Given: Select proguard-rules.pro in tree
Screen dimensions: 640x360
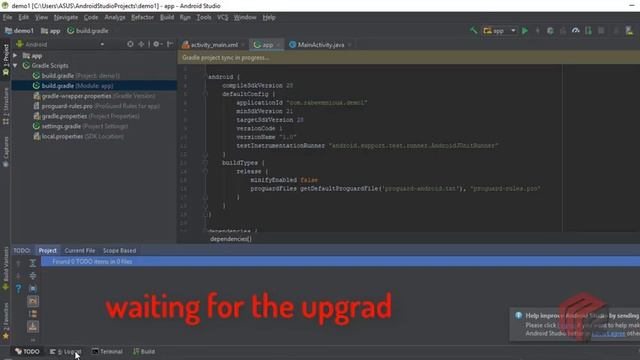Looking at the screenshot, I should (96, 106).
